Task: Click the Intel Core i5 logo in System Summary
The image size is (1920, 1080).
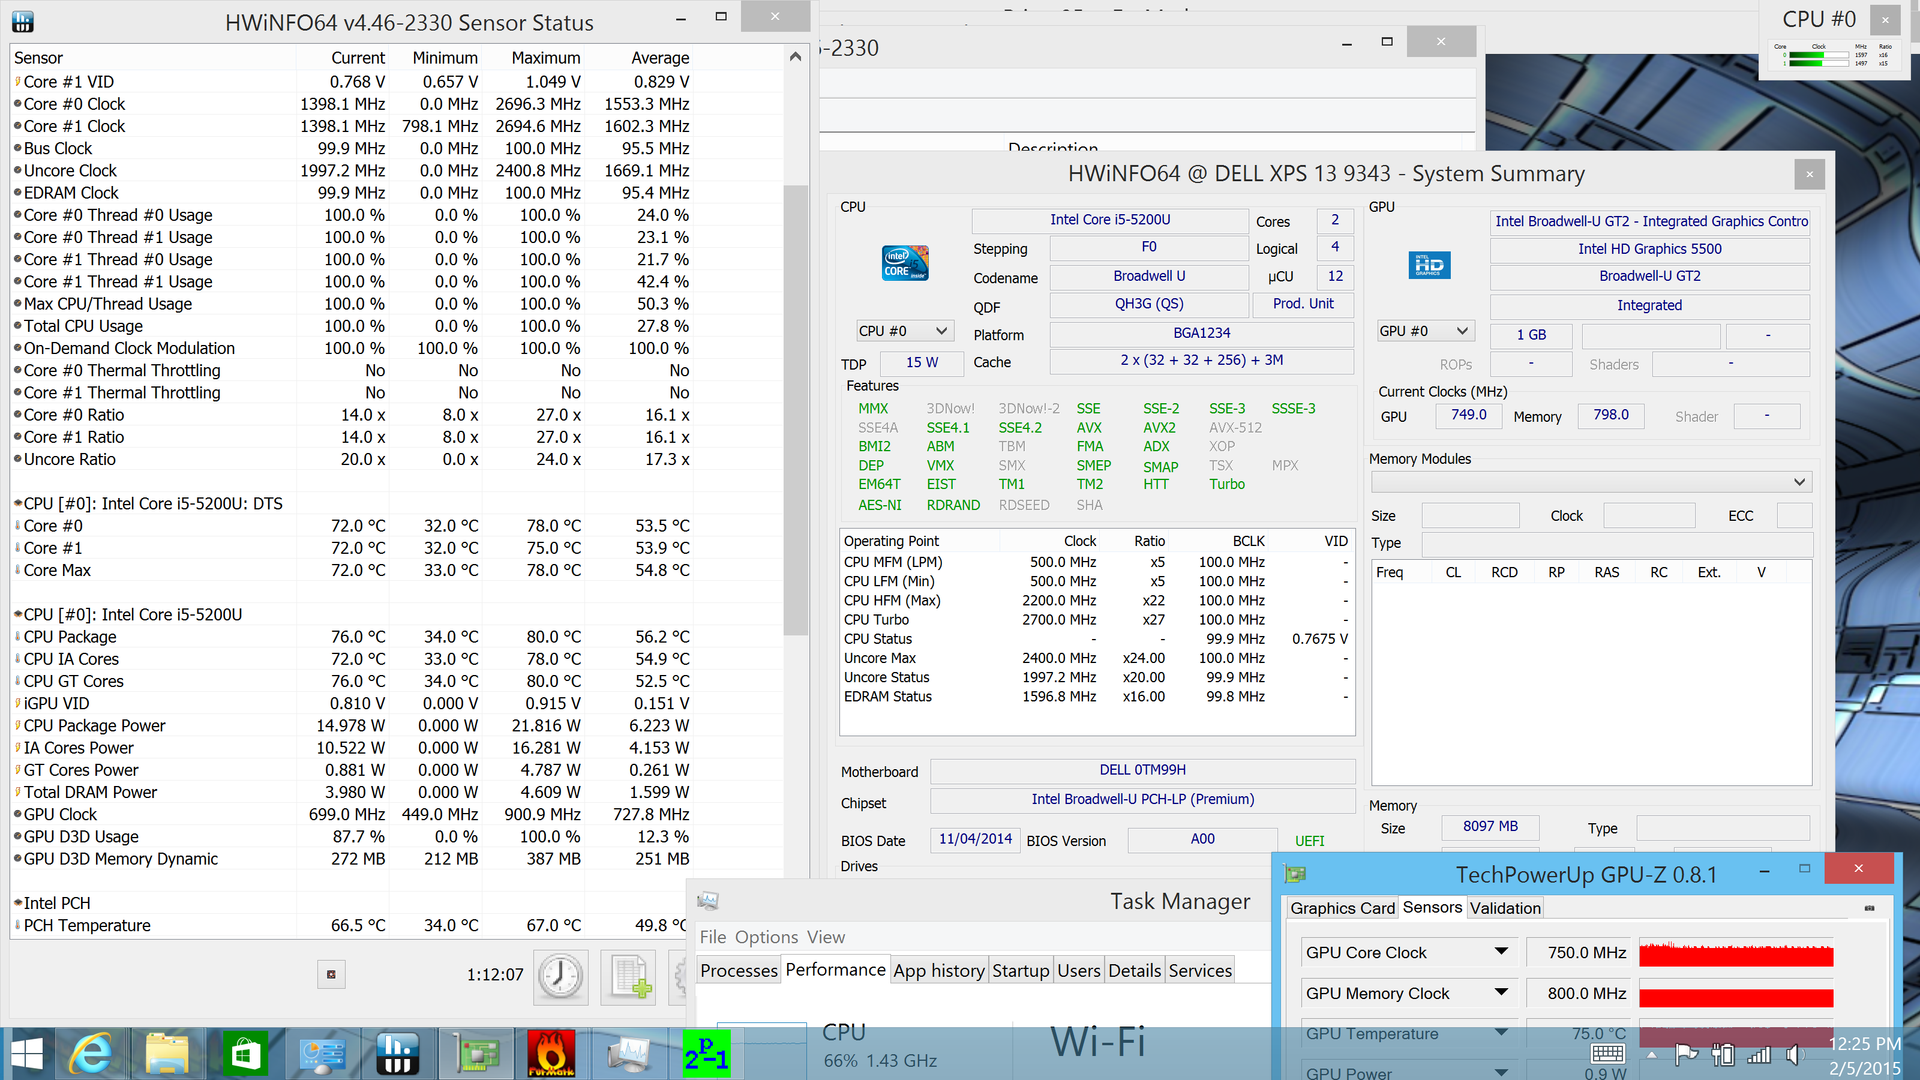Action: [x=905, y=262]
